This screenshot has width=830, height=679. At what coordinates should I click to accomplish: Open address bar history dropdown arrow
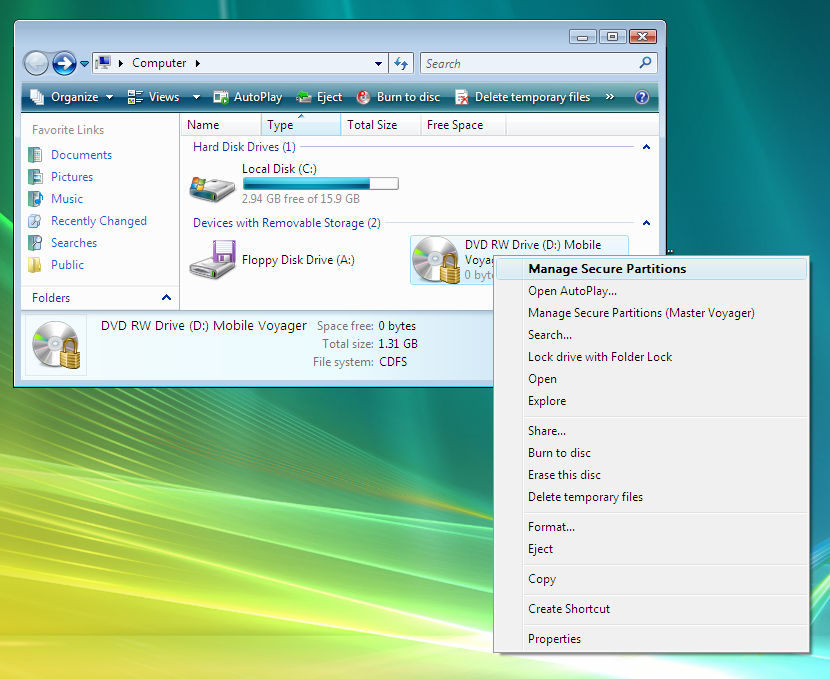(378, 64)
